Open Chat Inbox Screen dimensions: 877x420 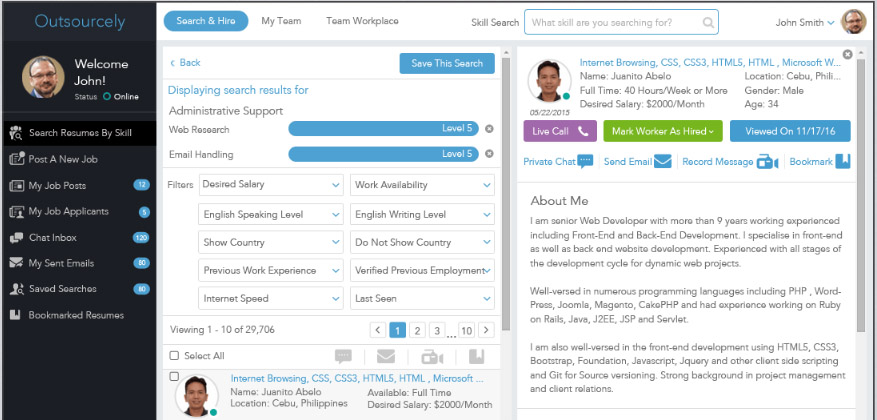click(79, 238)
